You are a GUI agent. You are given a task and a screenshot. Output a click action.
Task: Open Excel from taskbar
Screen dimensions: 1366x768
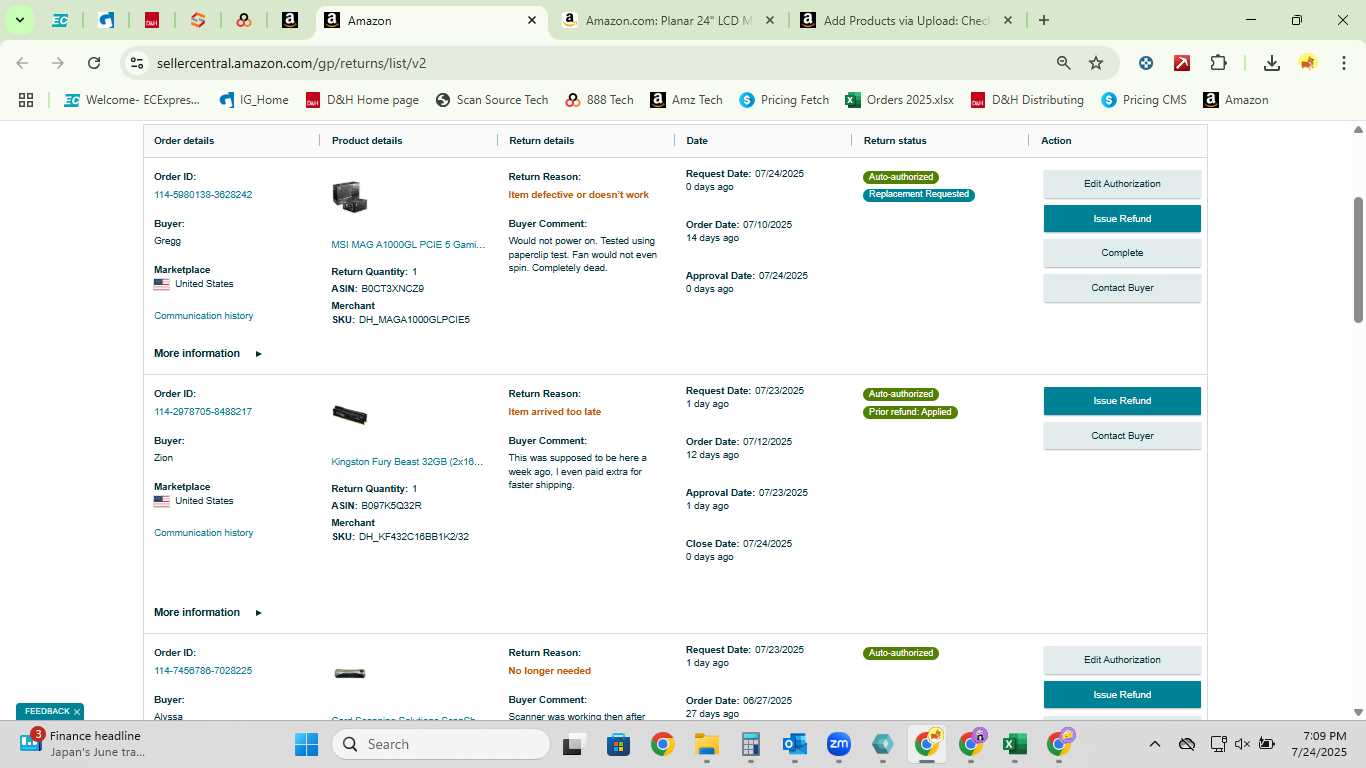1014,744
